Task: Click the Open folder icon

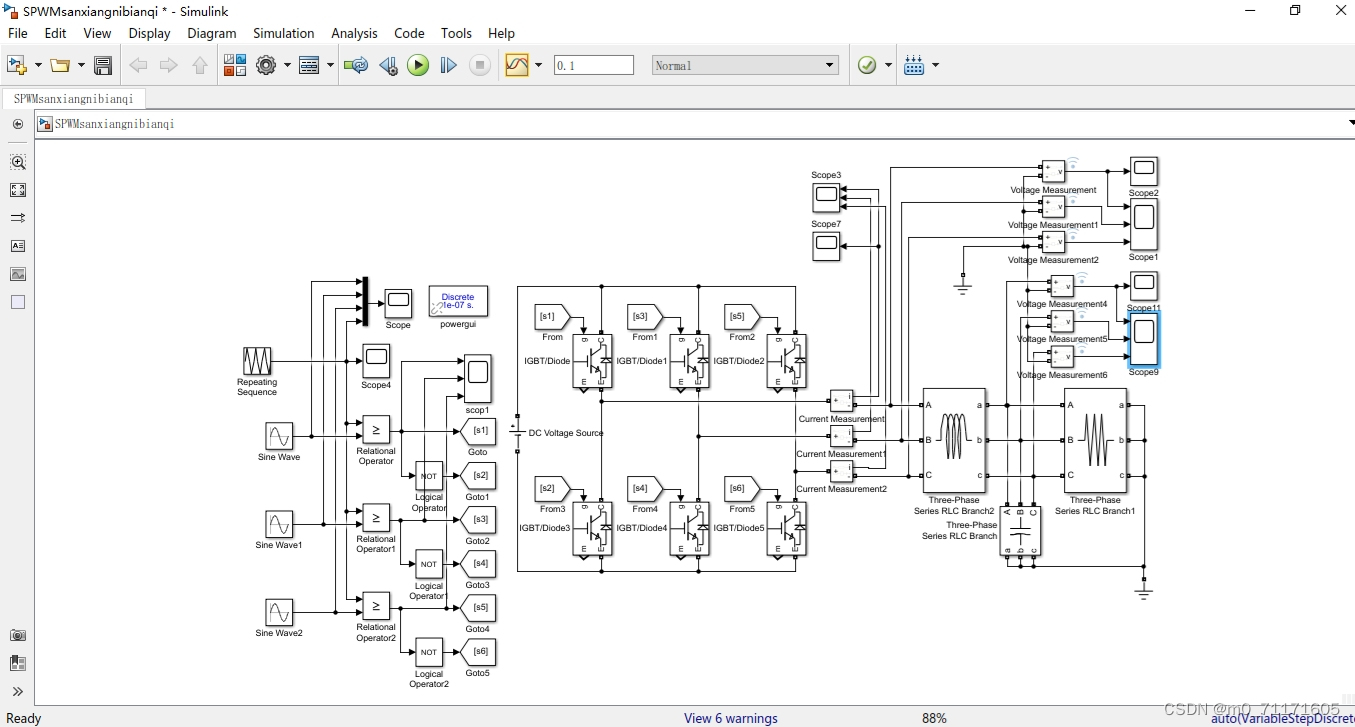Action: tap(61, 65)
